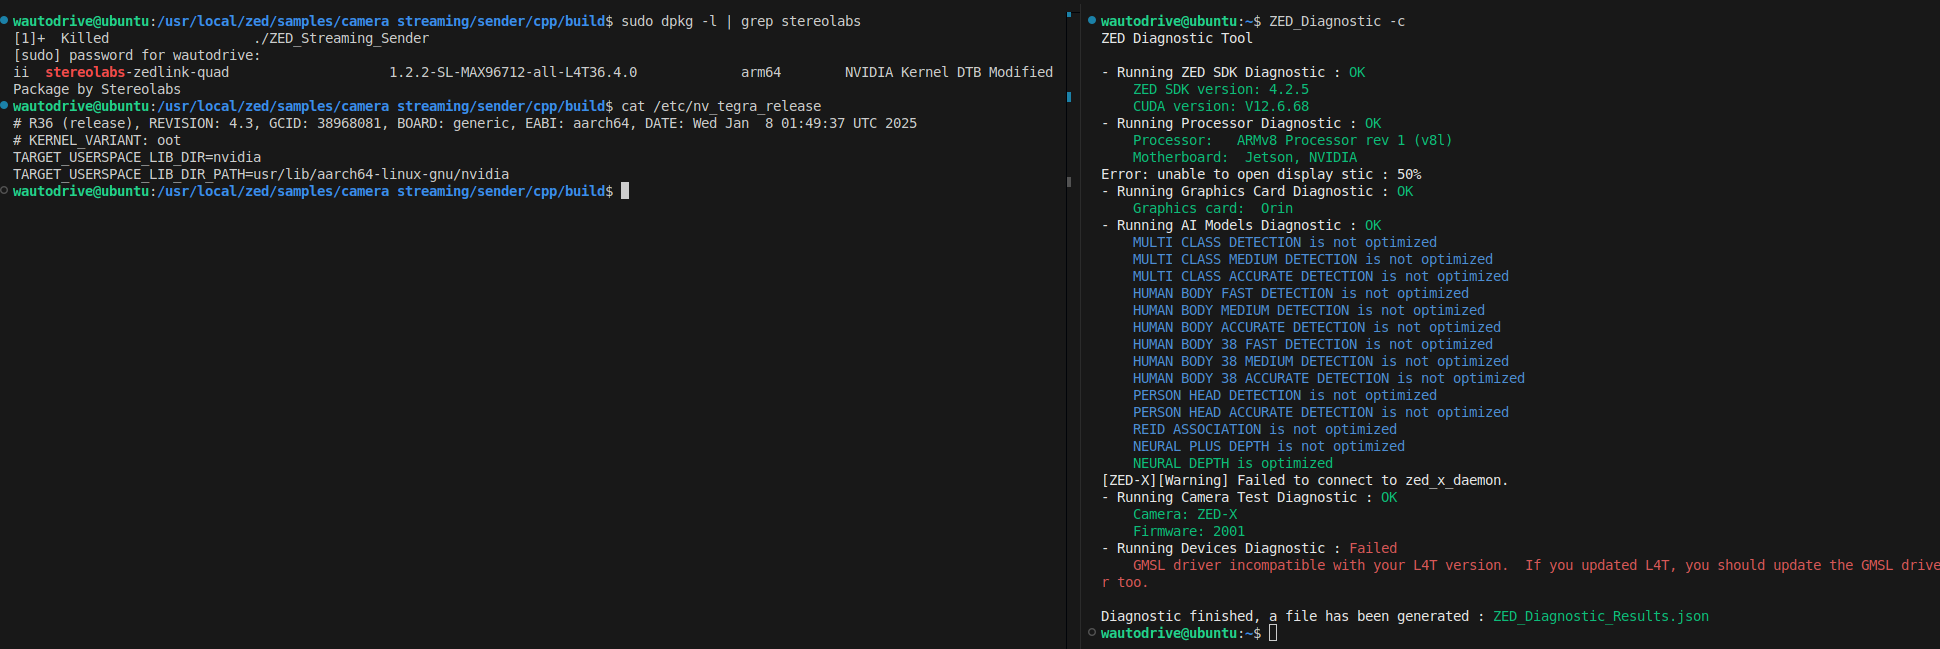The image size is (1940, 649).
Task: Click 'MULTI CLASS DETECTION is not optimized' line
Action: click(x=1285, y=242)
